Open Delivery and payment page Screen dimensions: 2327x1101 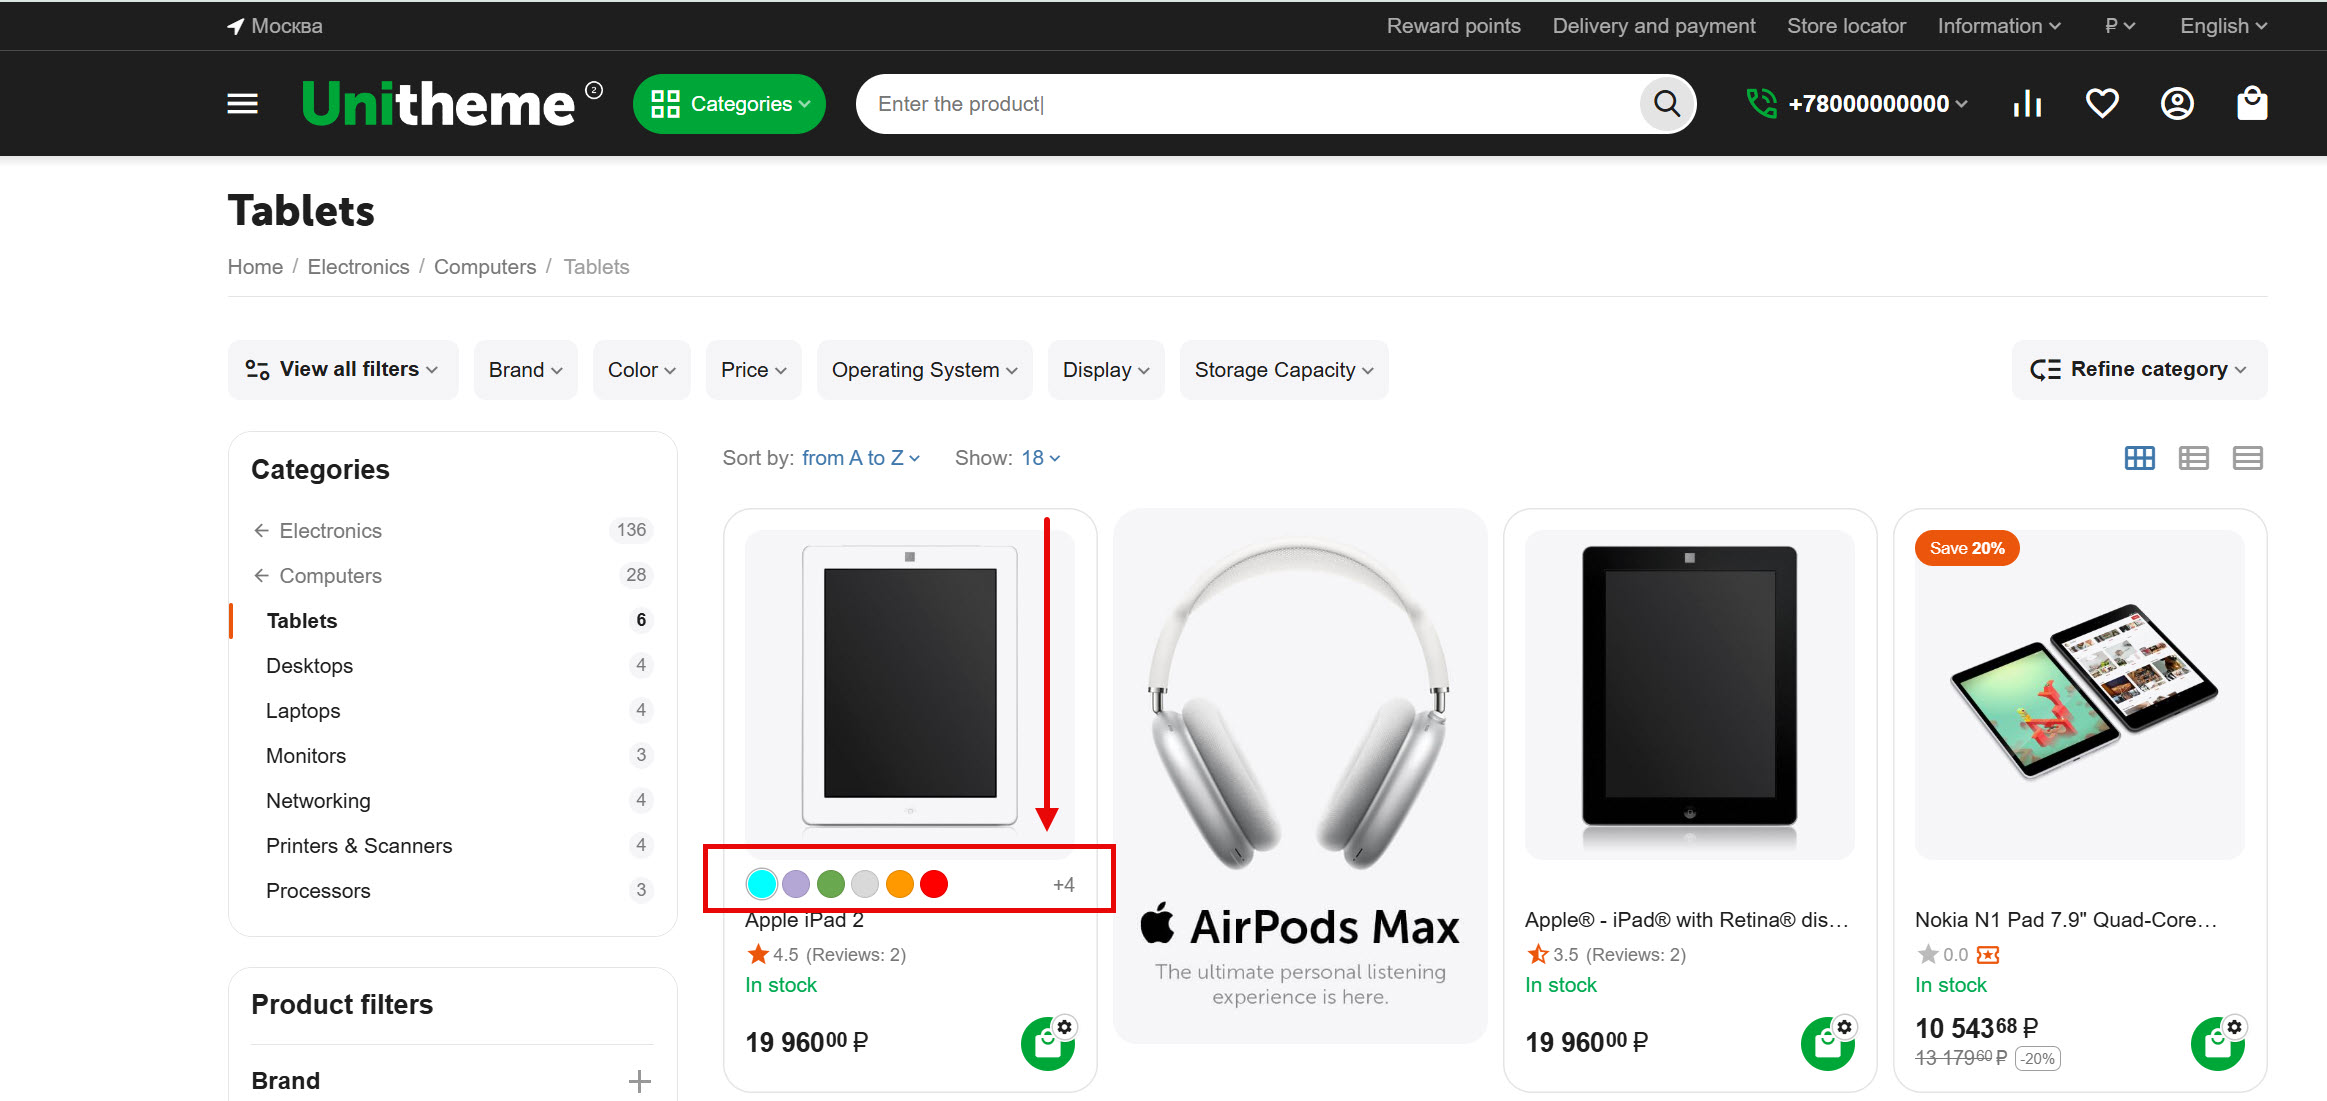click(x=1653, y=26)
